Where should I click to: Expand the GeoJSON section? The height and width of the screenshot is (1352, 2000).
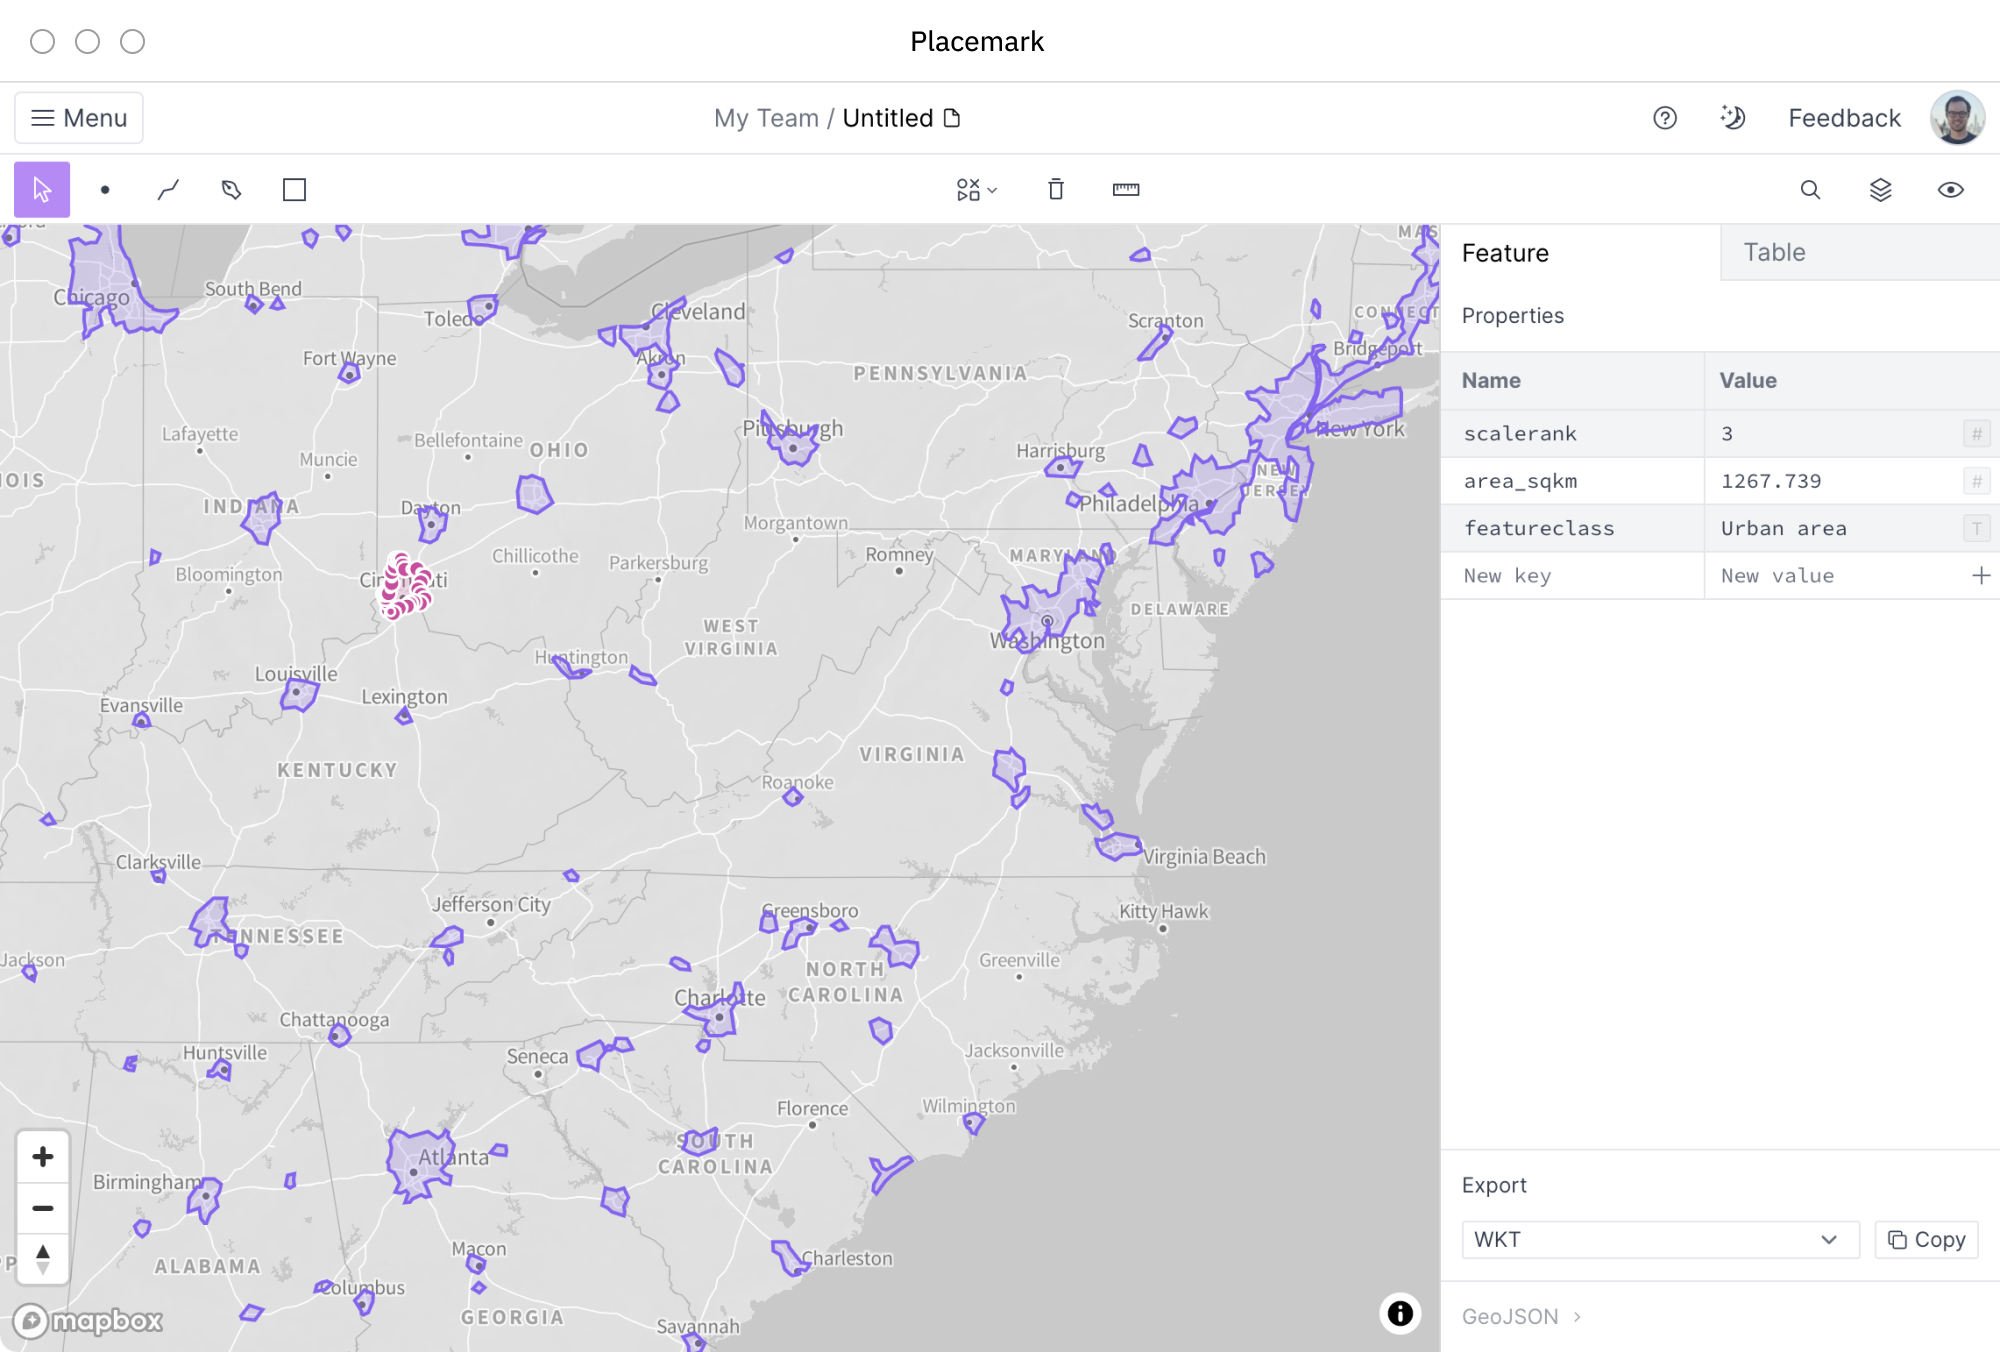pos(1520,1317)
